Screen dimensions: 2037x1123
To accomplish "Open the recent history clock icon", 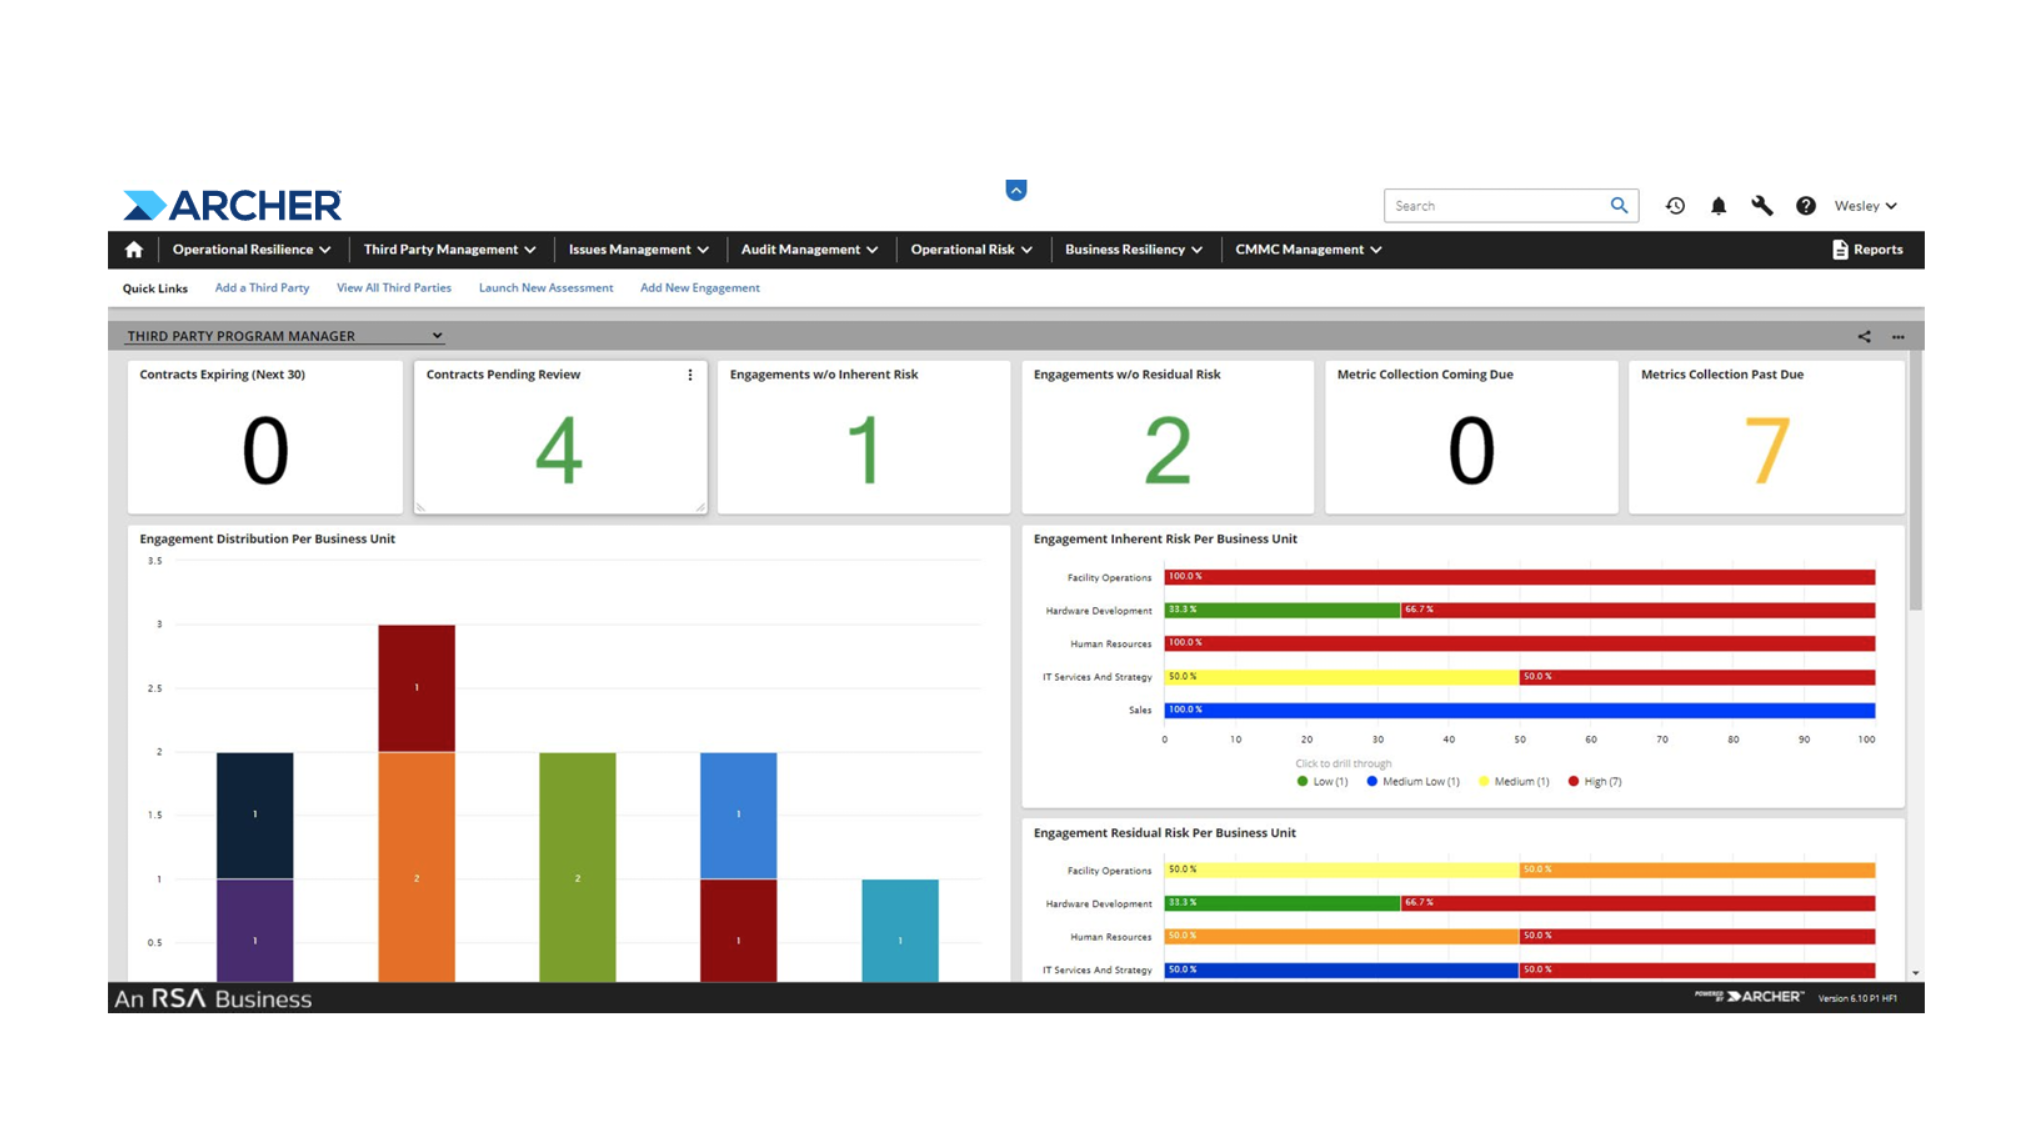I will click(x=1675, y=206).
